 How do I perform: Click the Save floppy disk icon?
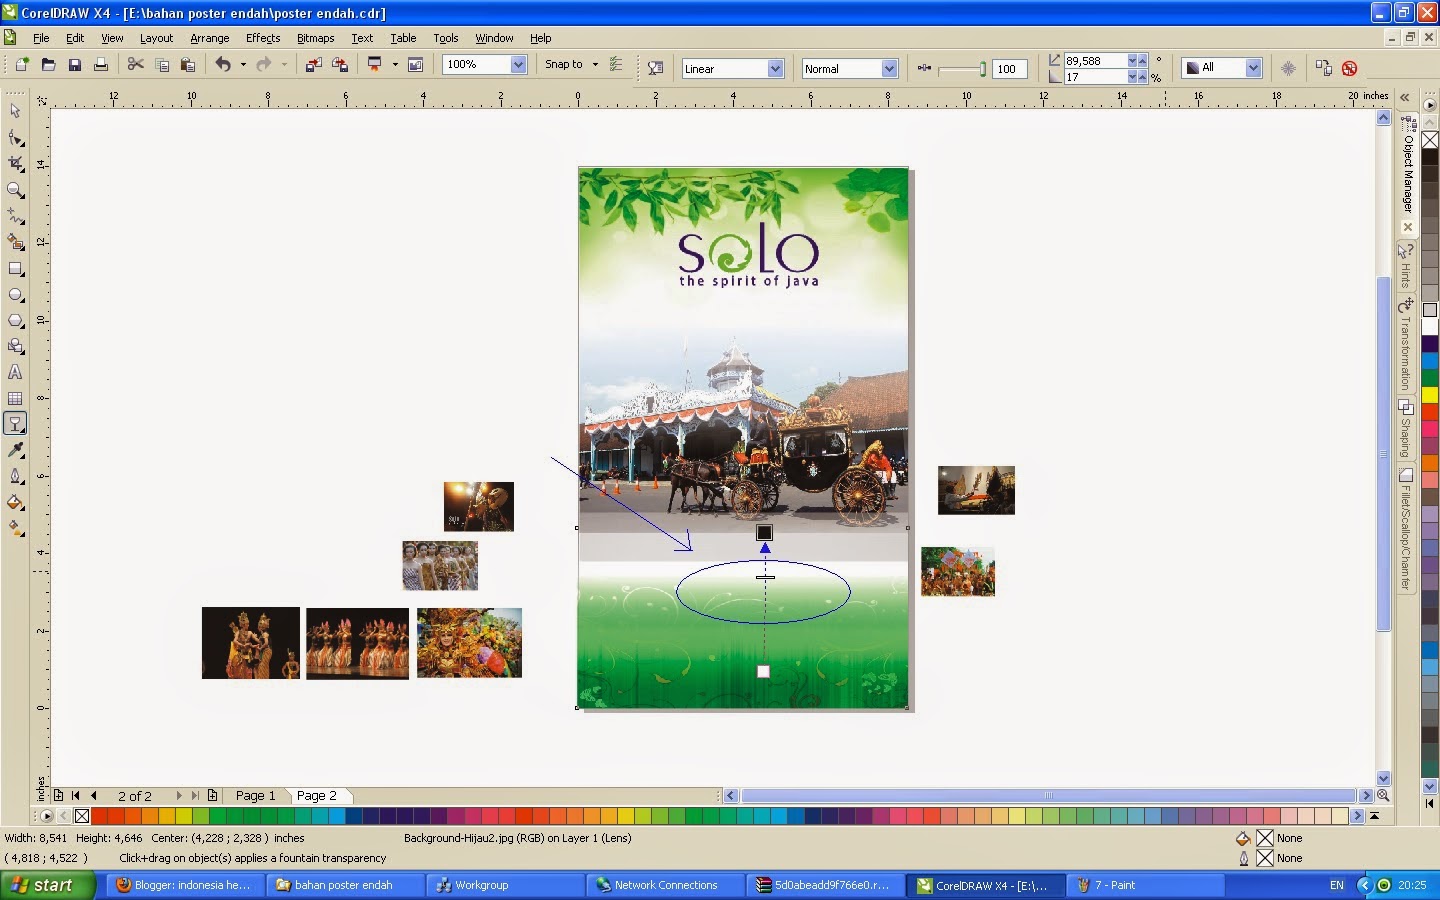pos(74,65)
